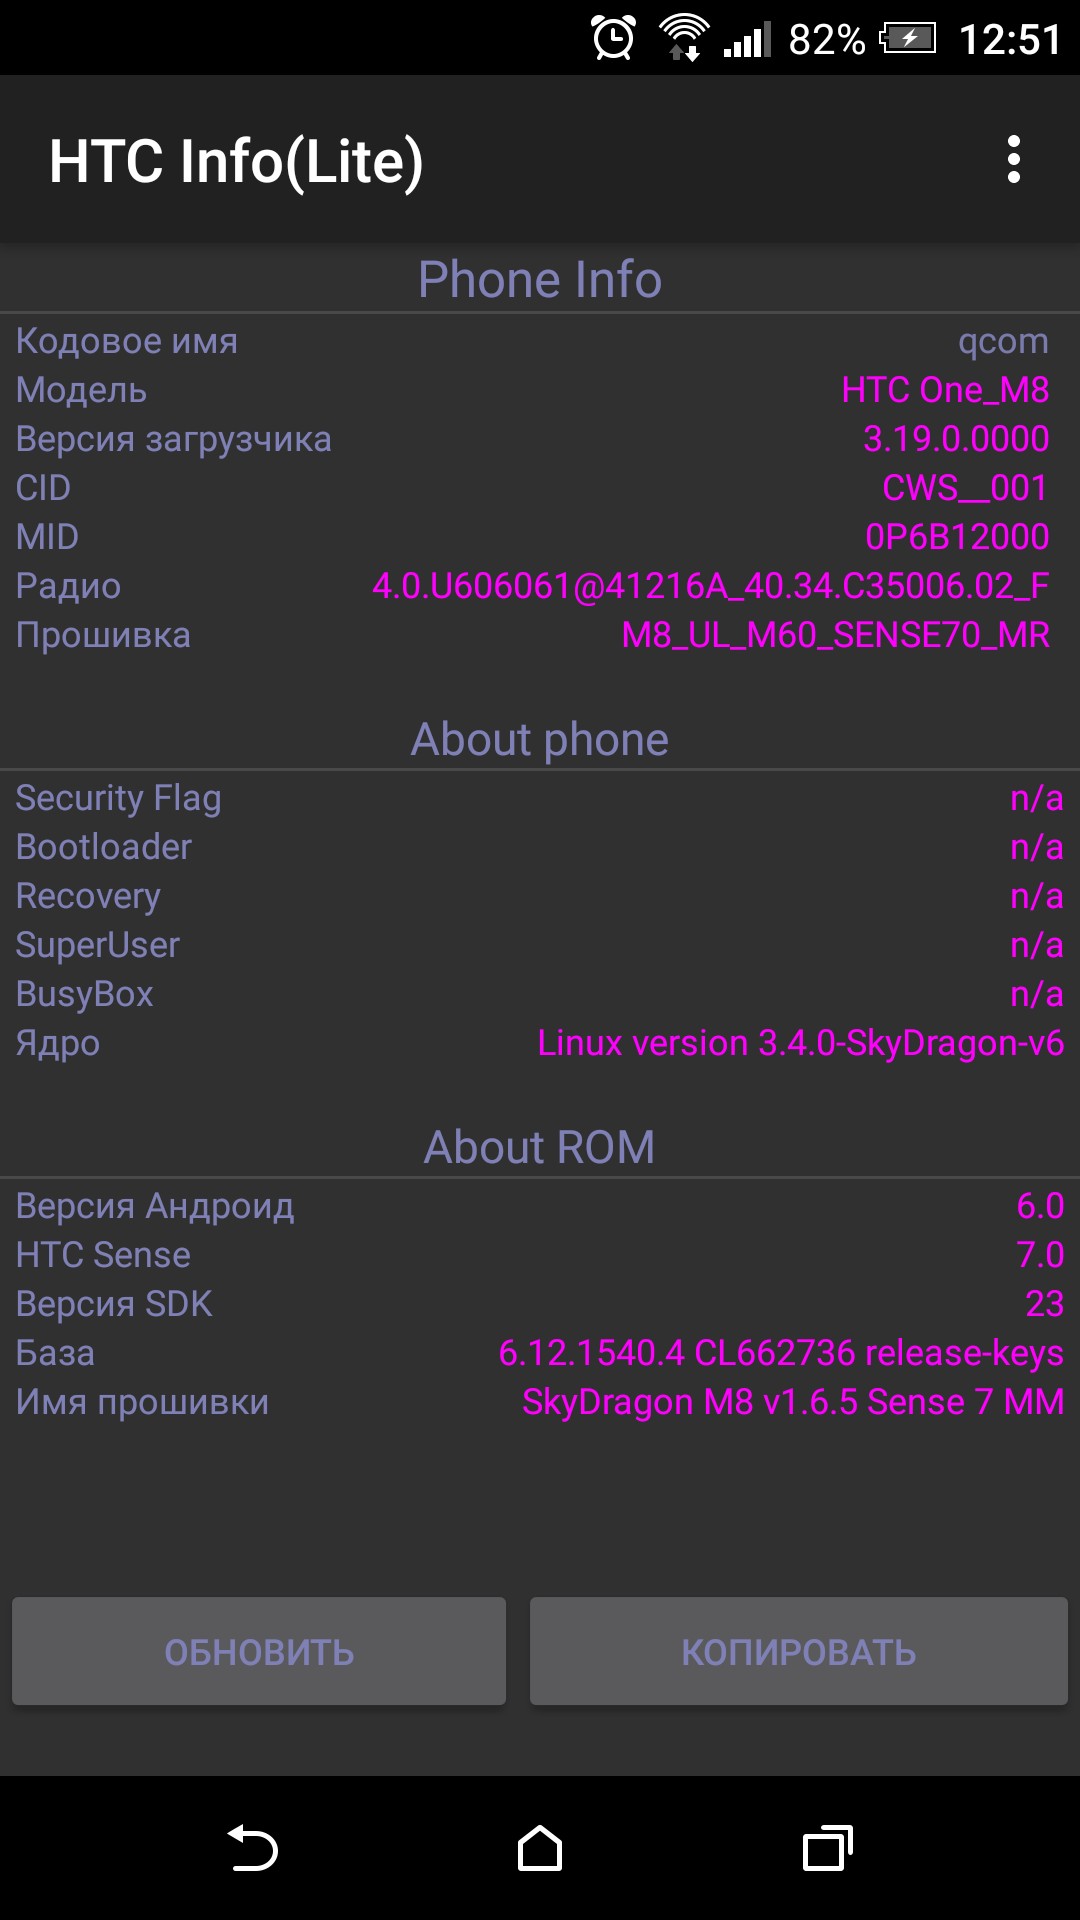Tap the About ROM section header
This screenshot has width=1080, height=1920.
(540, 1147)
